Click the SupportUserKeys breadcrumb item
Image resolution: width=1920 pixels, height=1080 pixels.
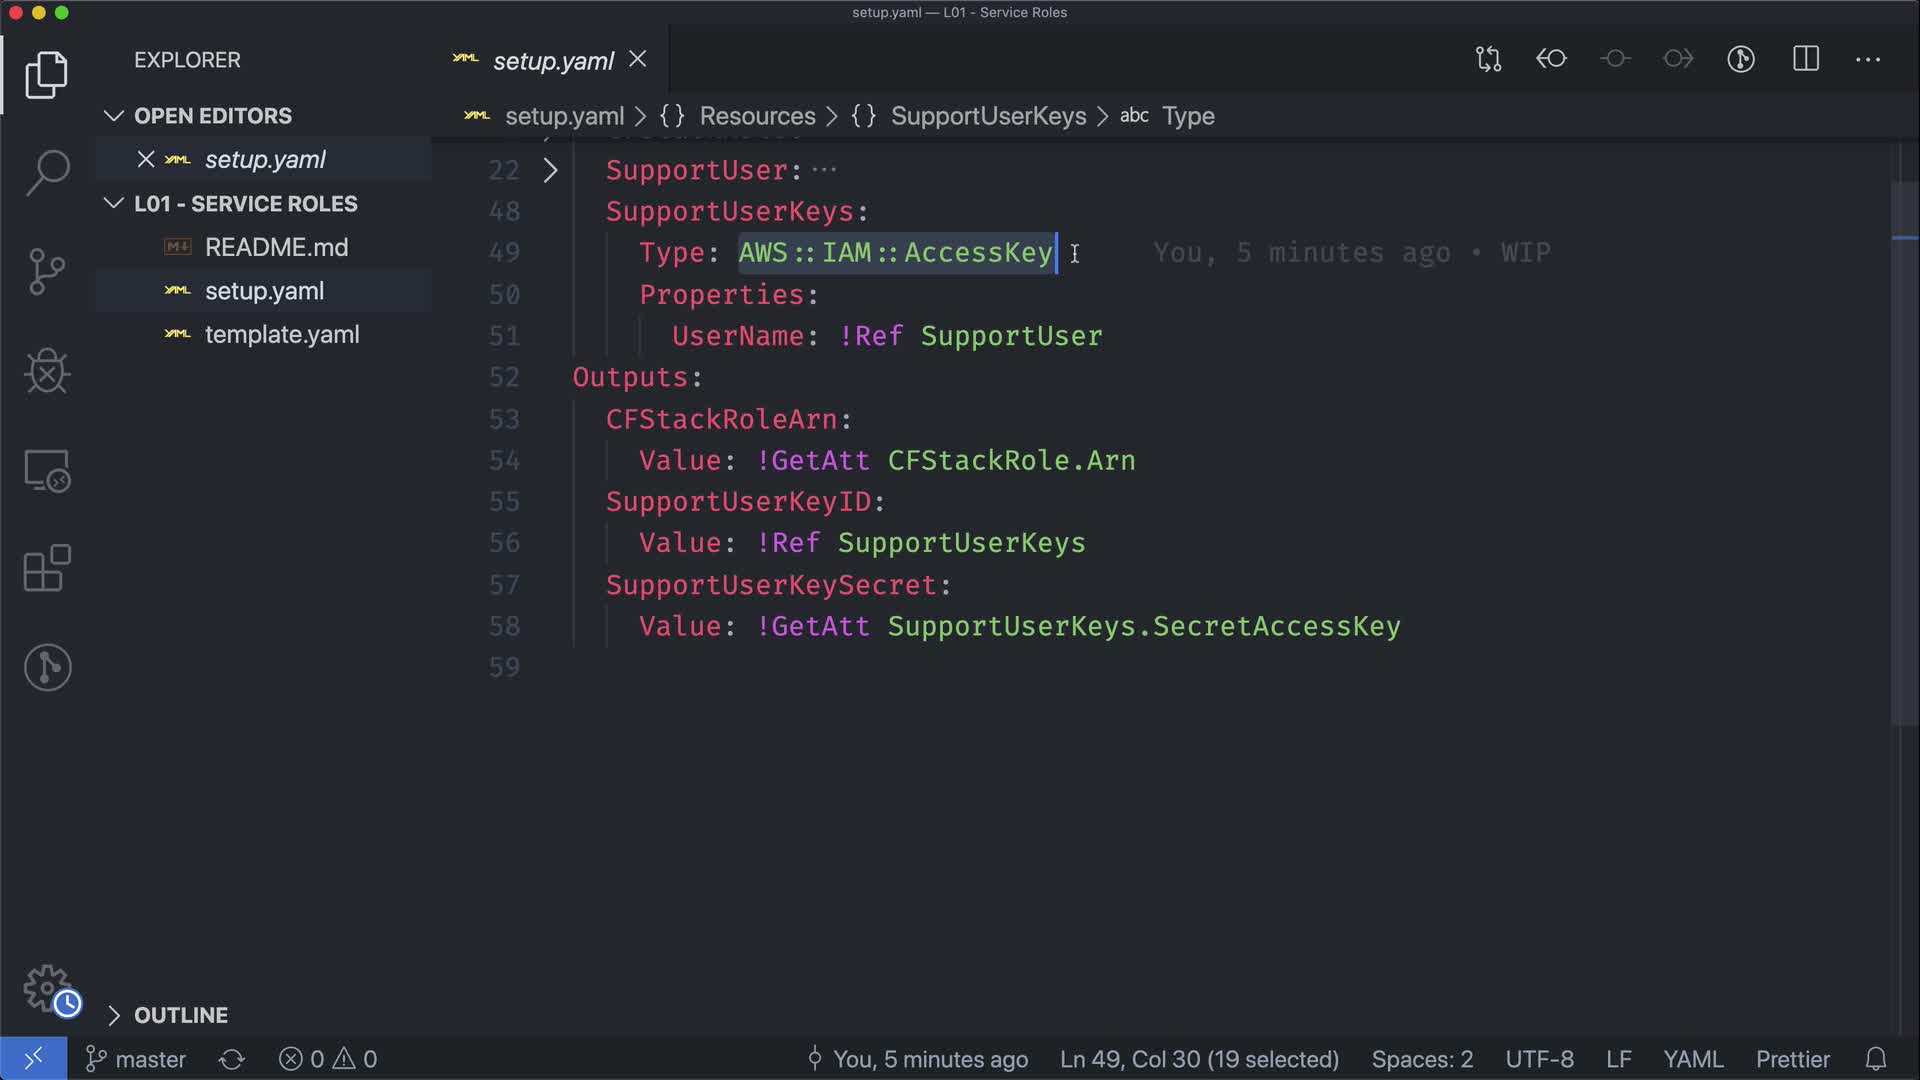(987, 116)
